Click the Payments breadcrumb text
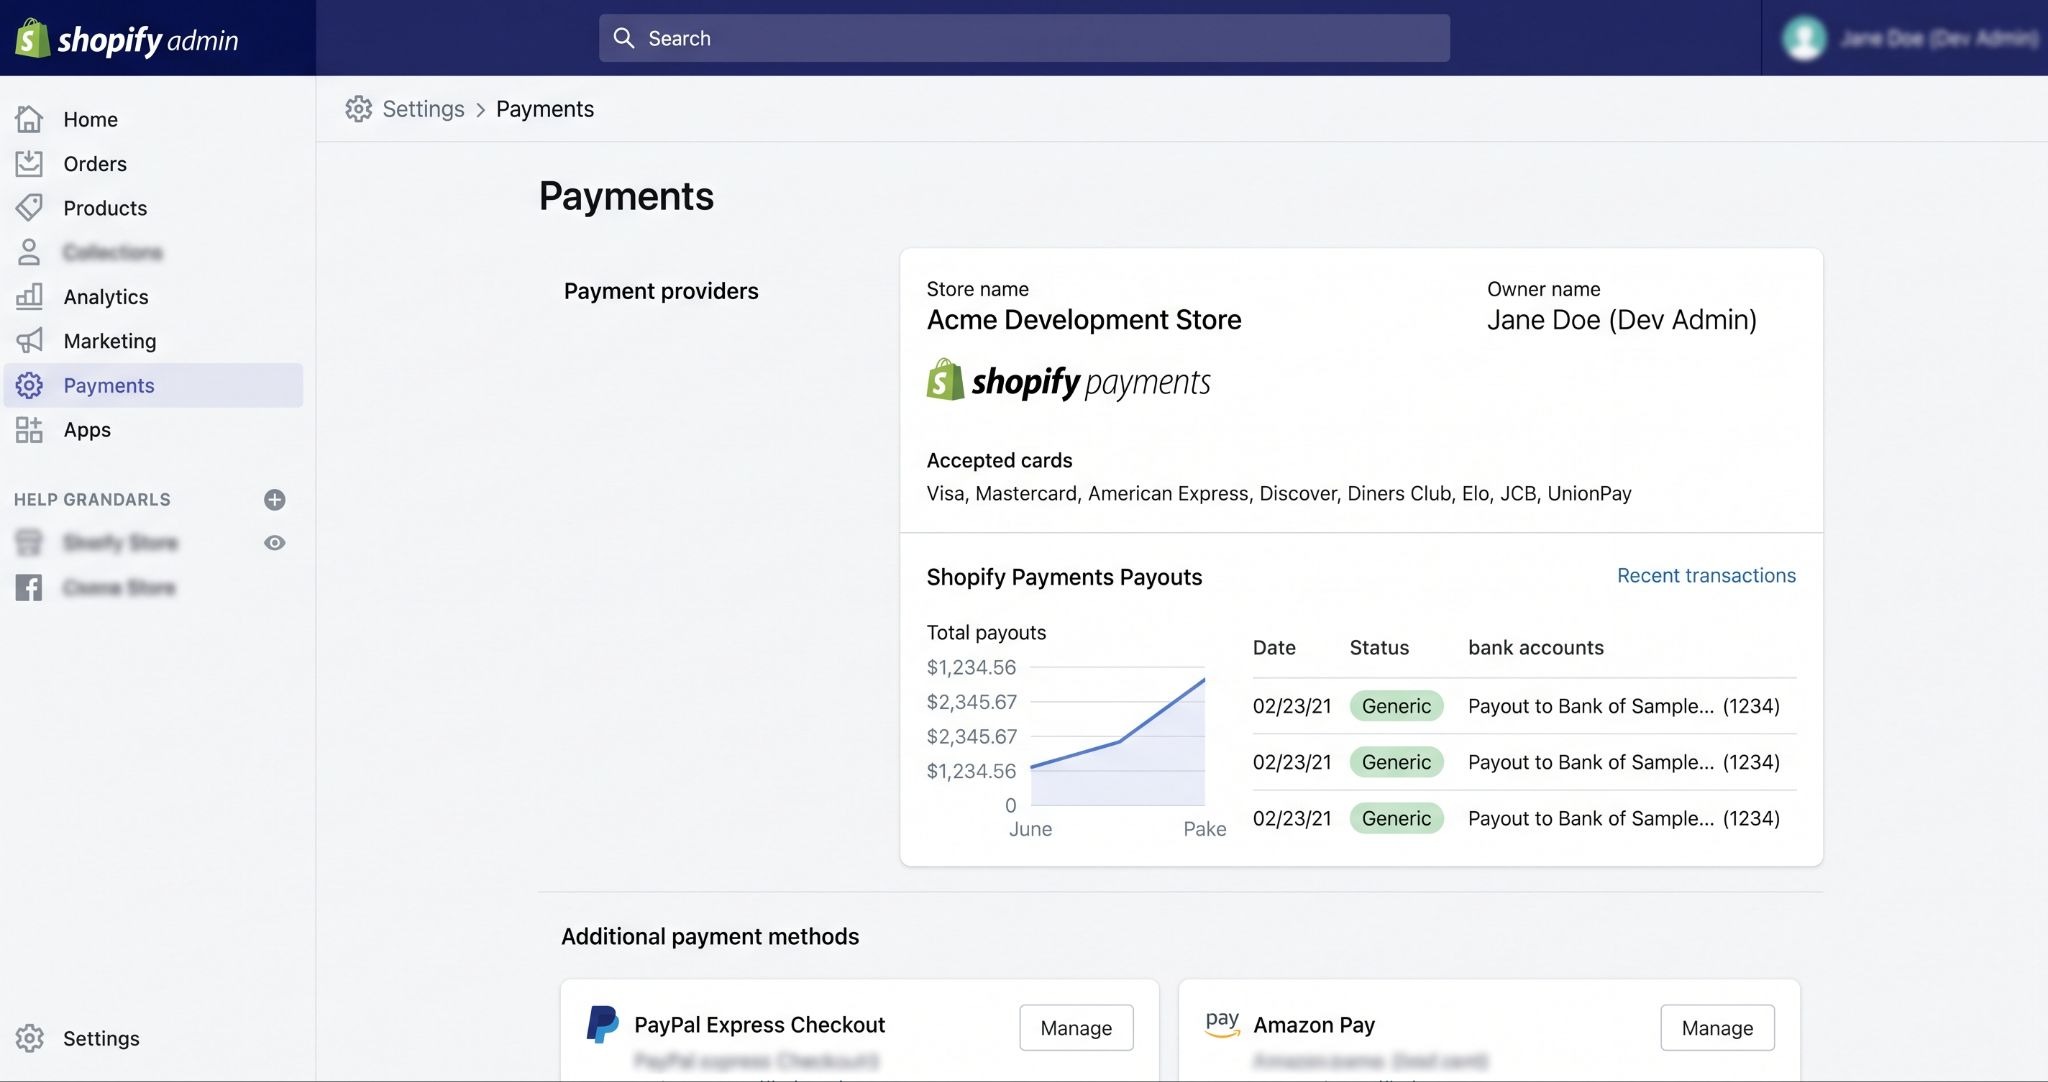Image resolution: width=2048 pixels, height=1082 pixels. coord(545,109)
